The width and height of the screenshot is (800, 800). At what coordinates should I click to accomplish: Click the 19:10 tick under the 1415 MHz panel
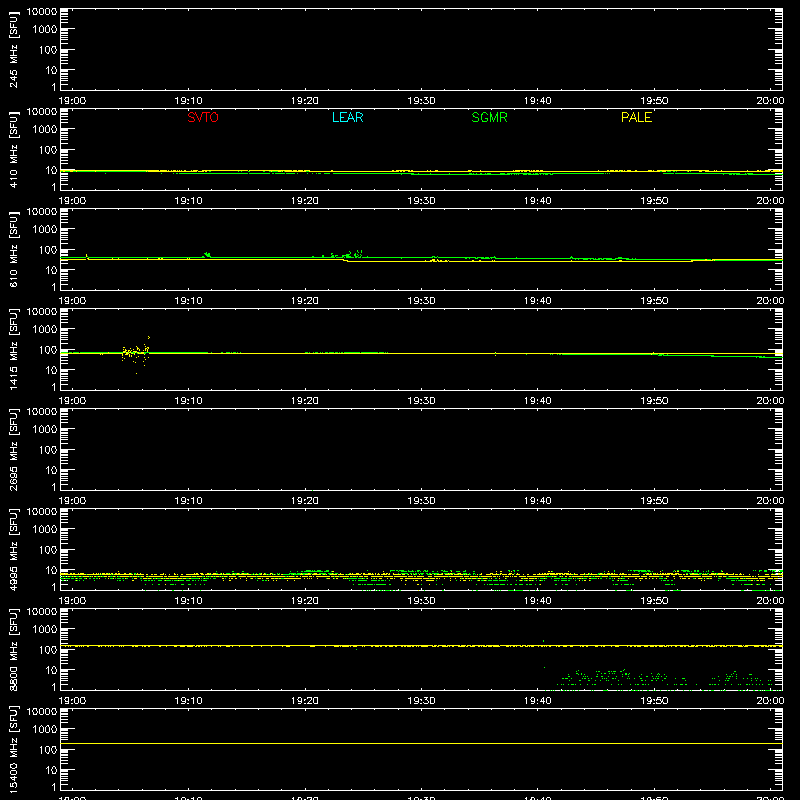(189, 401)
